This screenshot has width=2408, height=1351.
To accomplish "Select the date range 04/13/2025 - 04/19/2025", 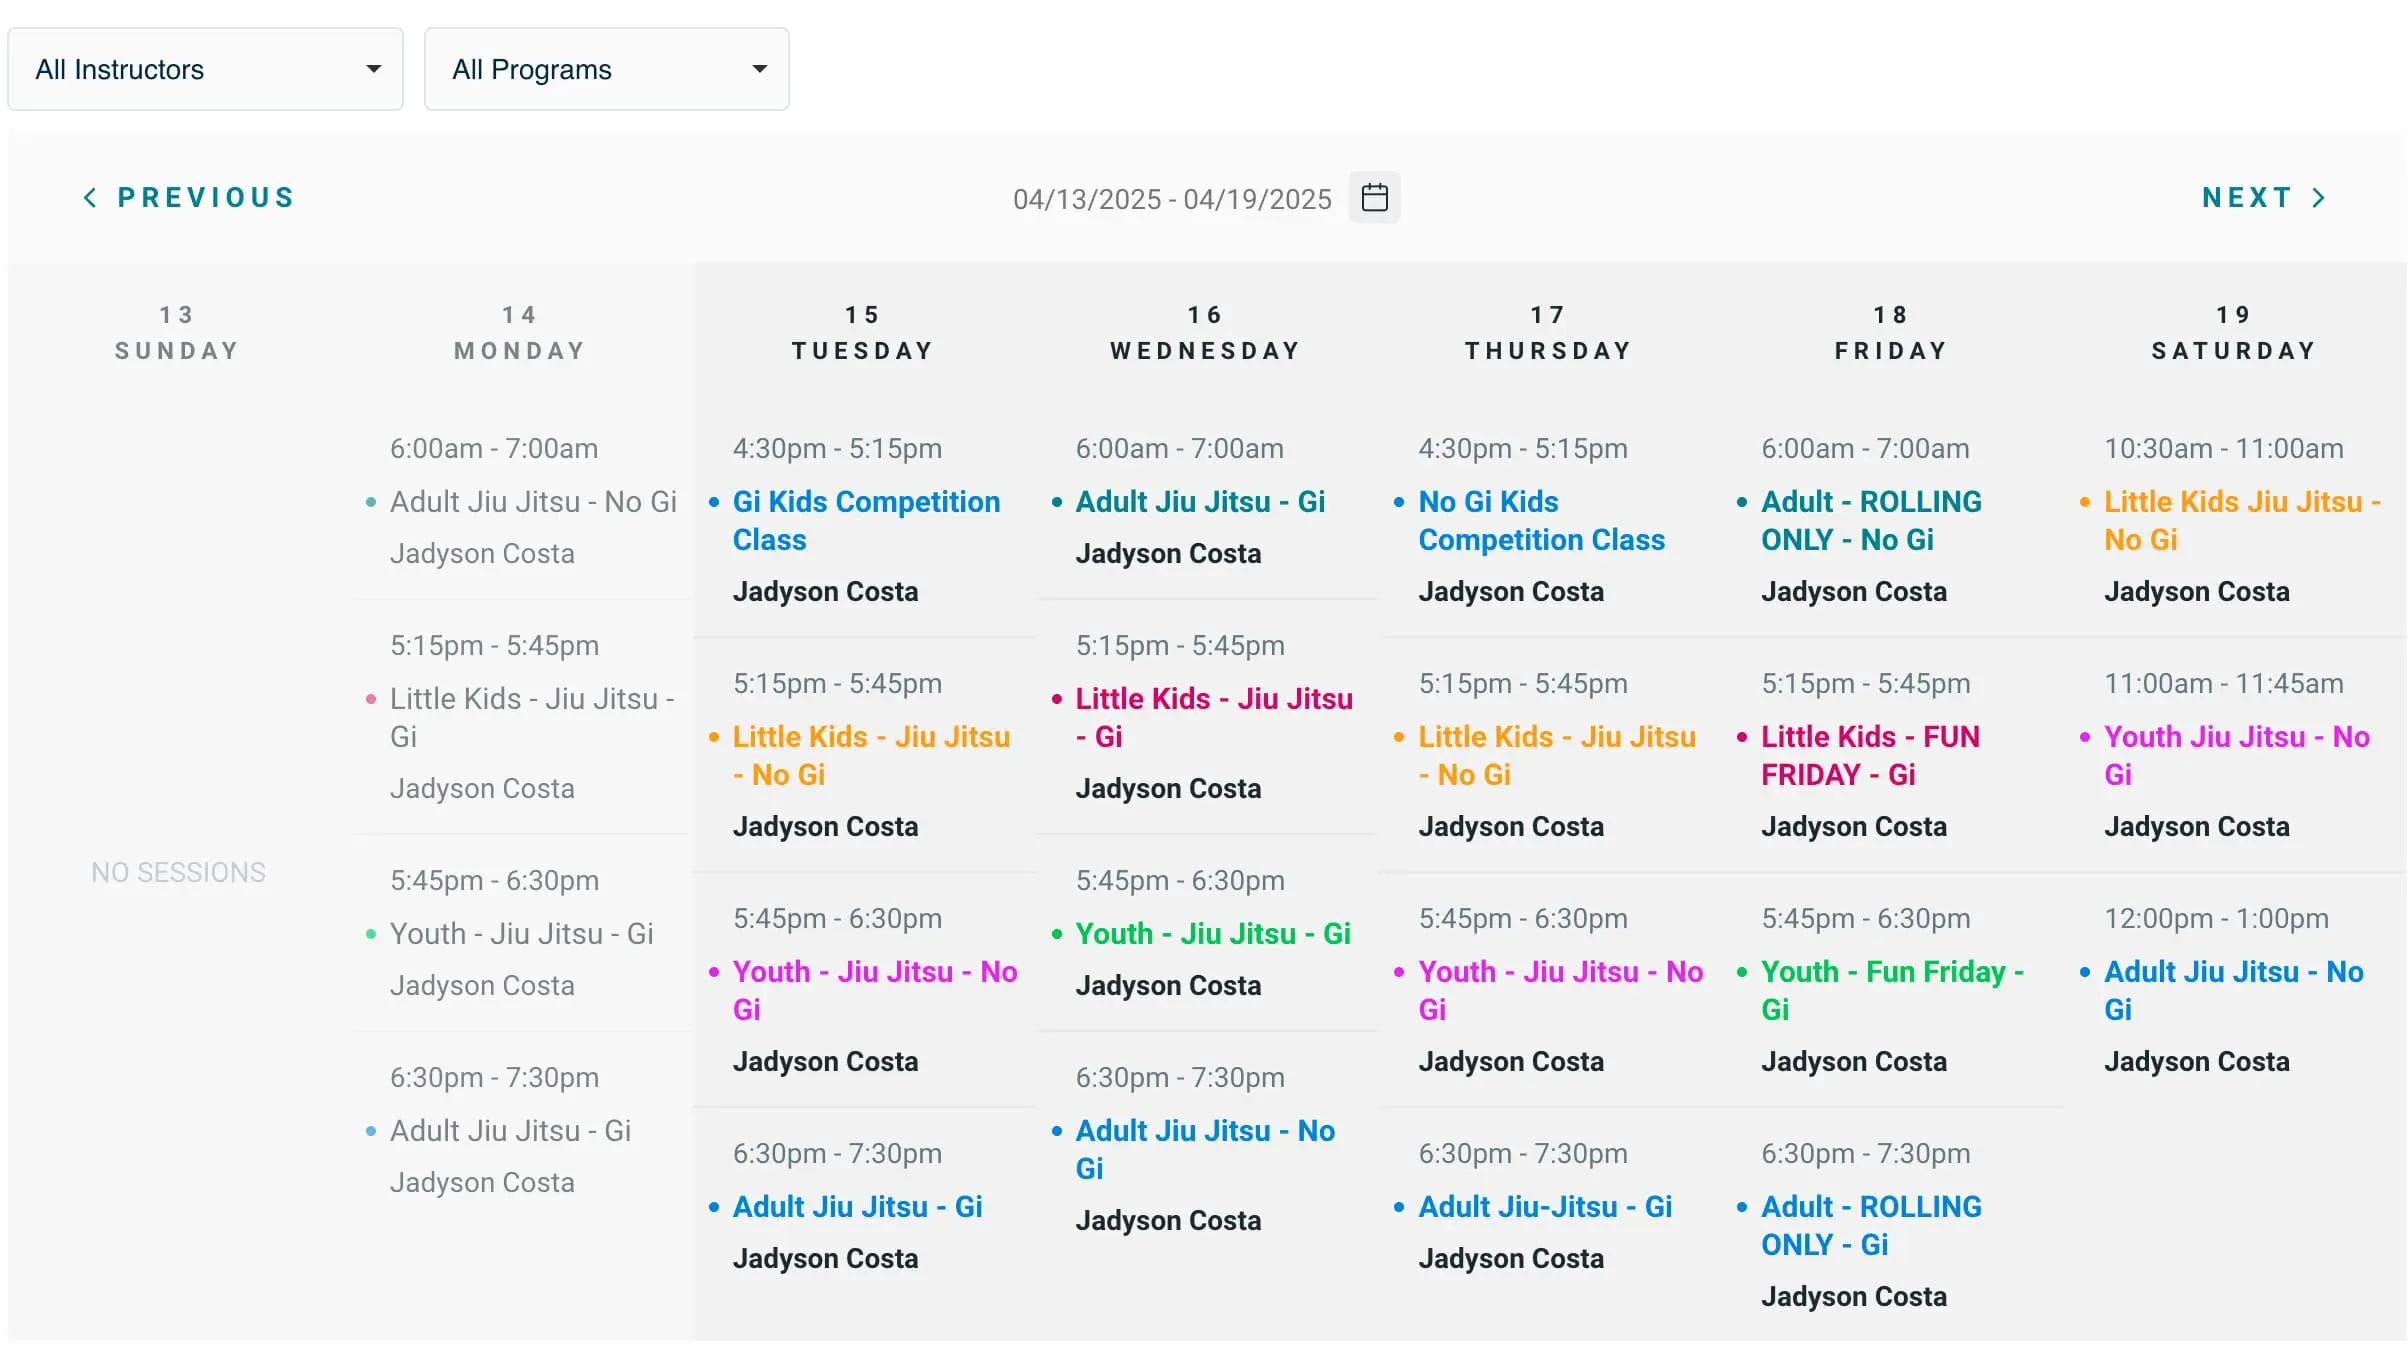I will tap(1171, 199).
